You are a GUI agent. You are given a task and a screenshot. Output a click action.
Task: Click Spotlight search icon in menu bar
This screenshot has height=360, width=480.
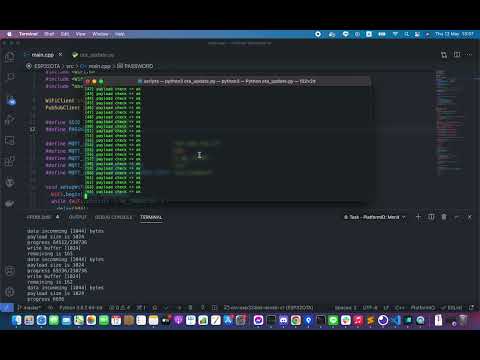coord(407,34)
